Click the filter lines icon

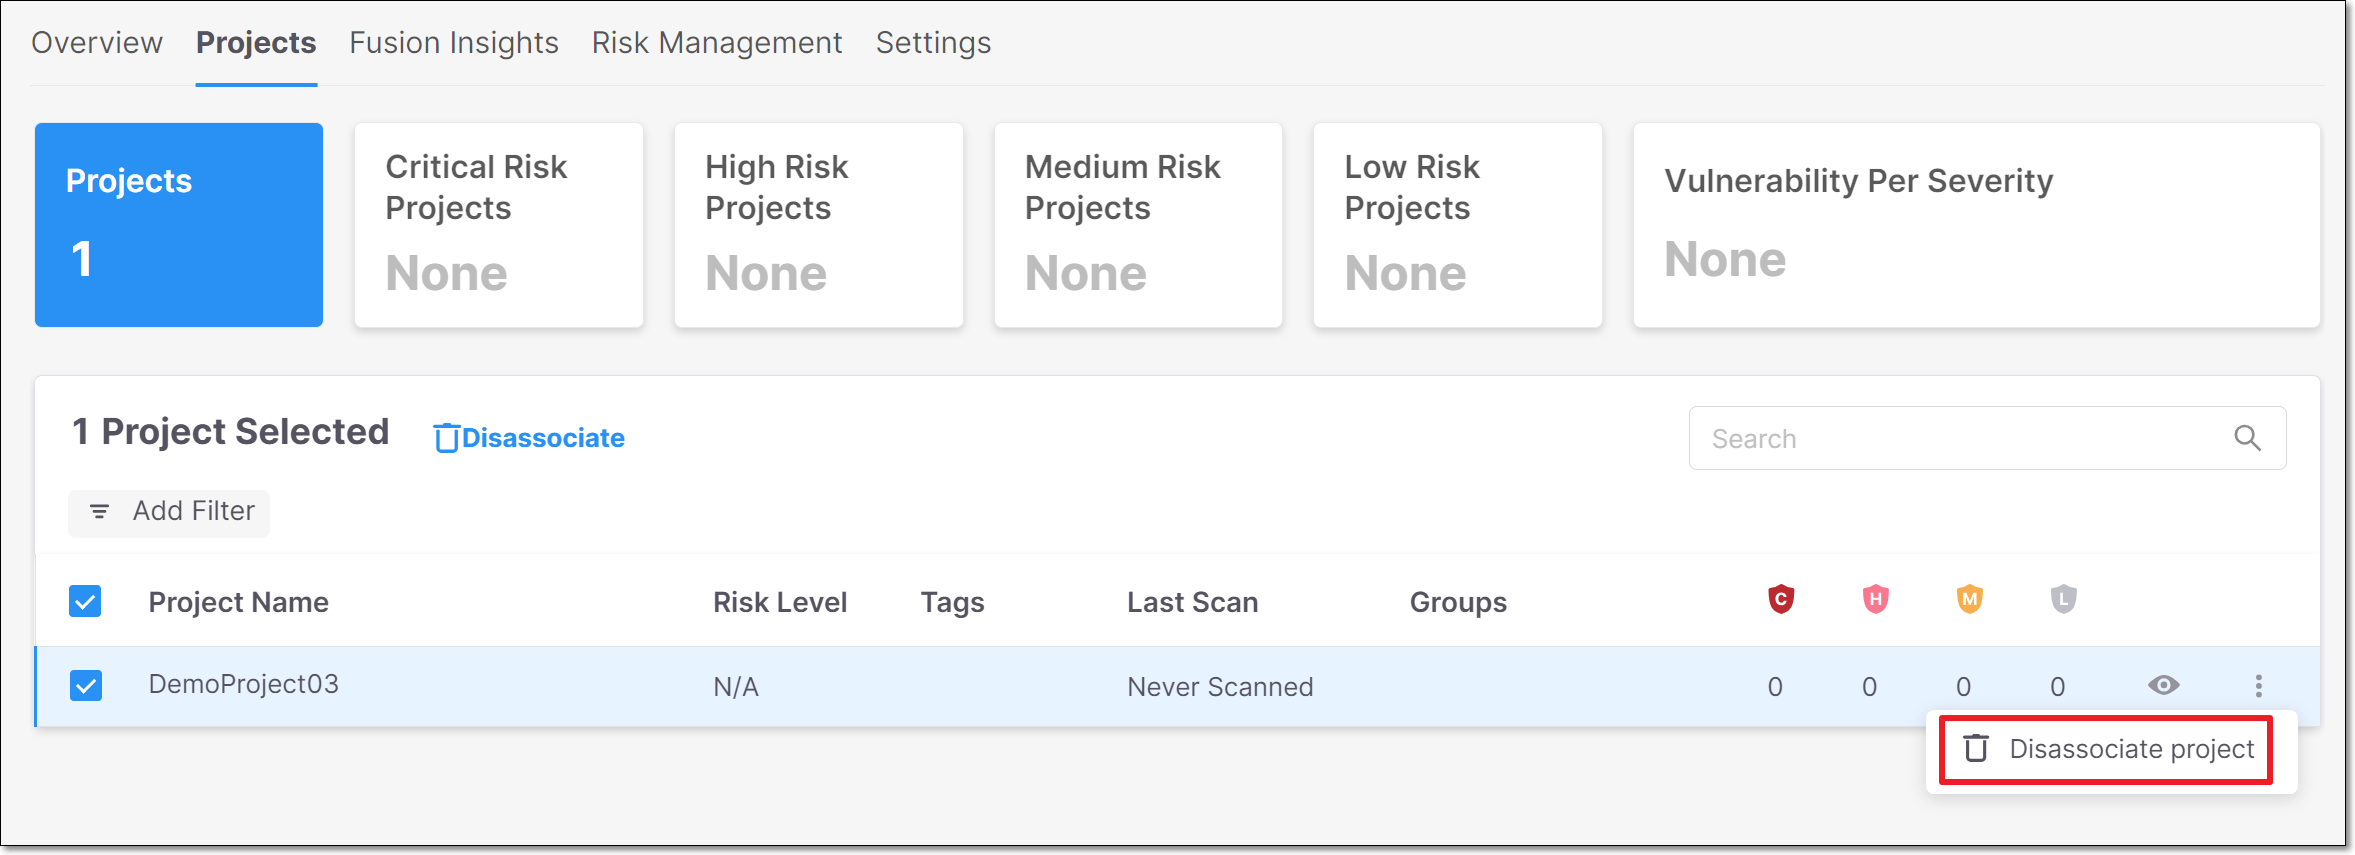click(99, 512)
